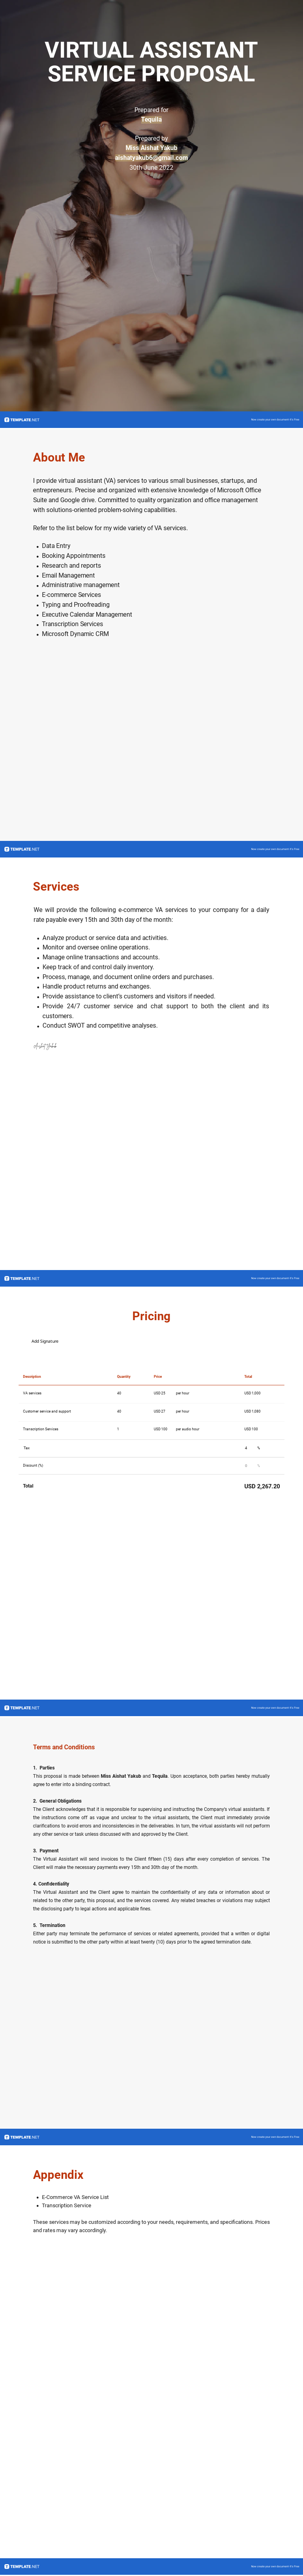
Task: Click the 1. Parties clause title
Action: 44,1768
